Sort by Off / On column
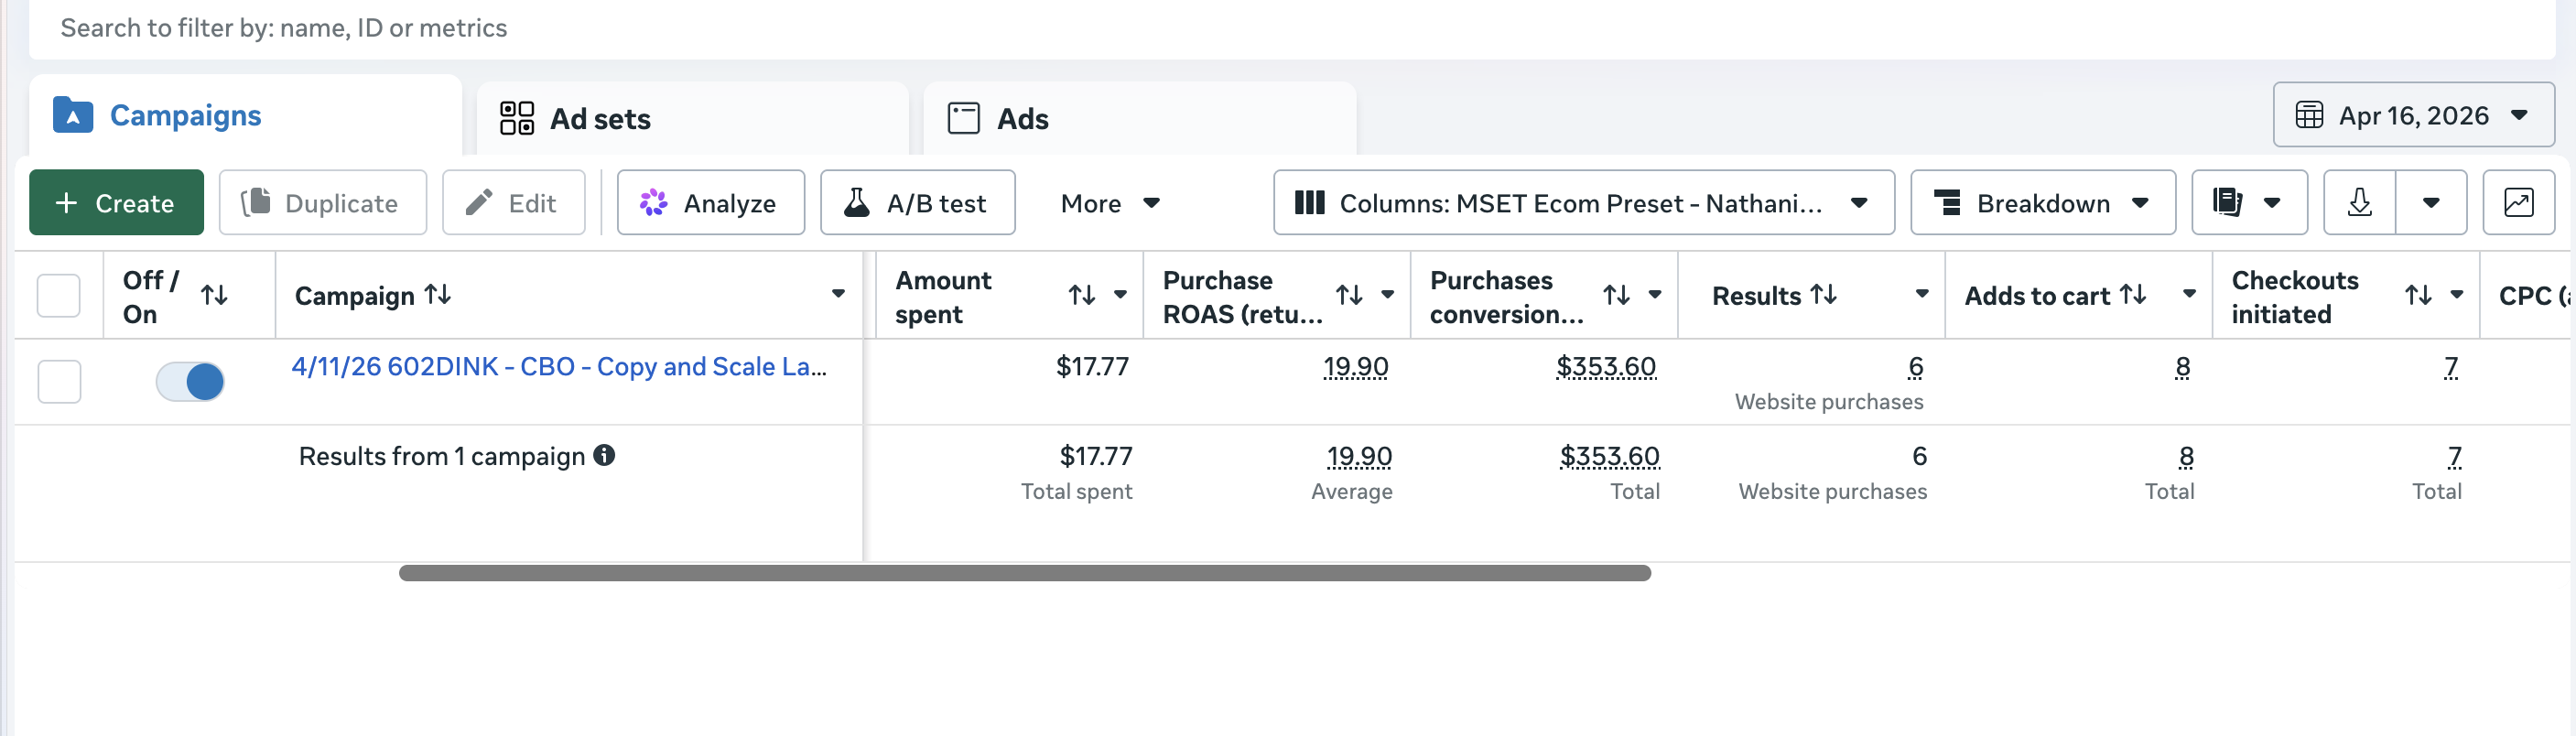Screen dimensions: 2576x736 pos(214,295)
